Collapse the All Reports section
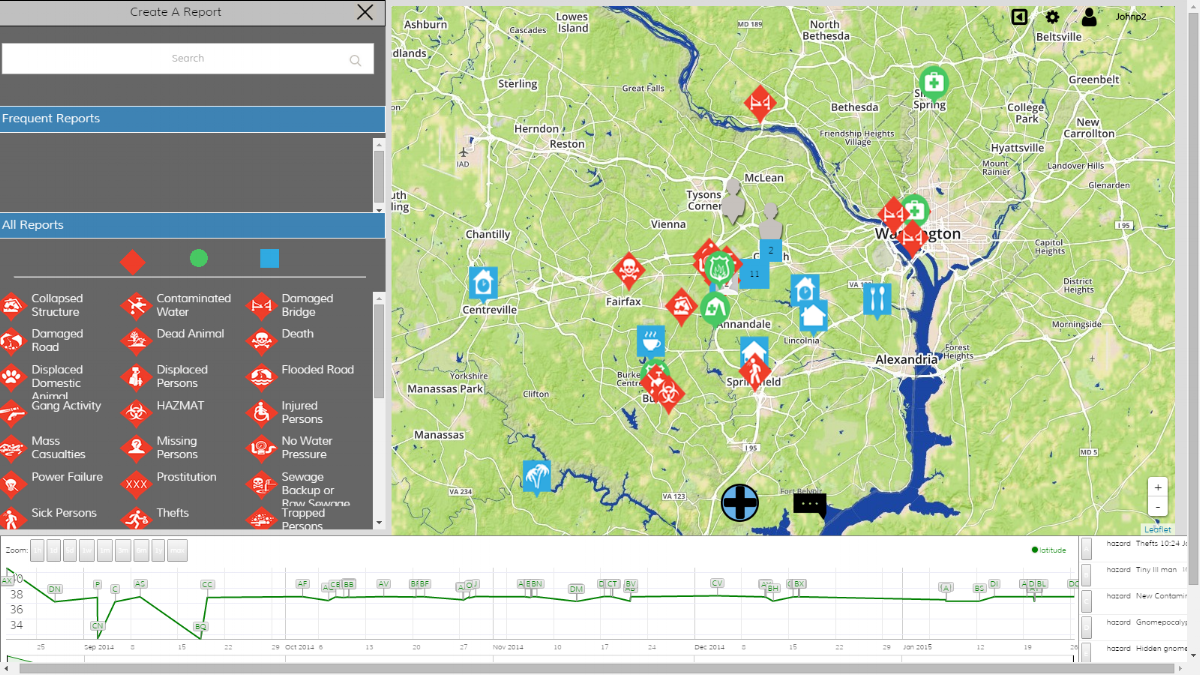The image size is (1200, 675). click(x=192, y=224)
